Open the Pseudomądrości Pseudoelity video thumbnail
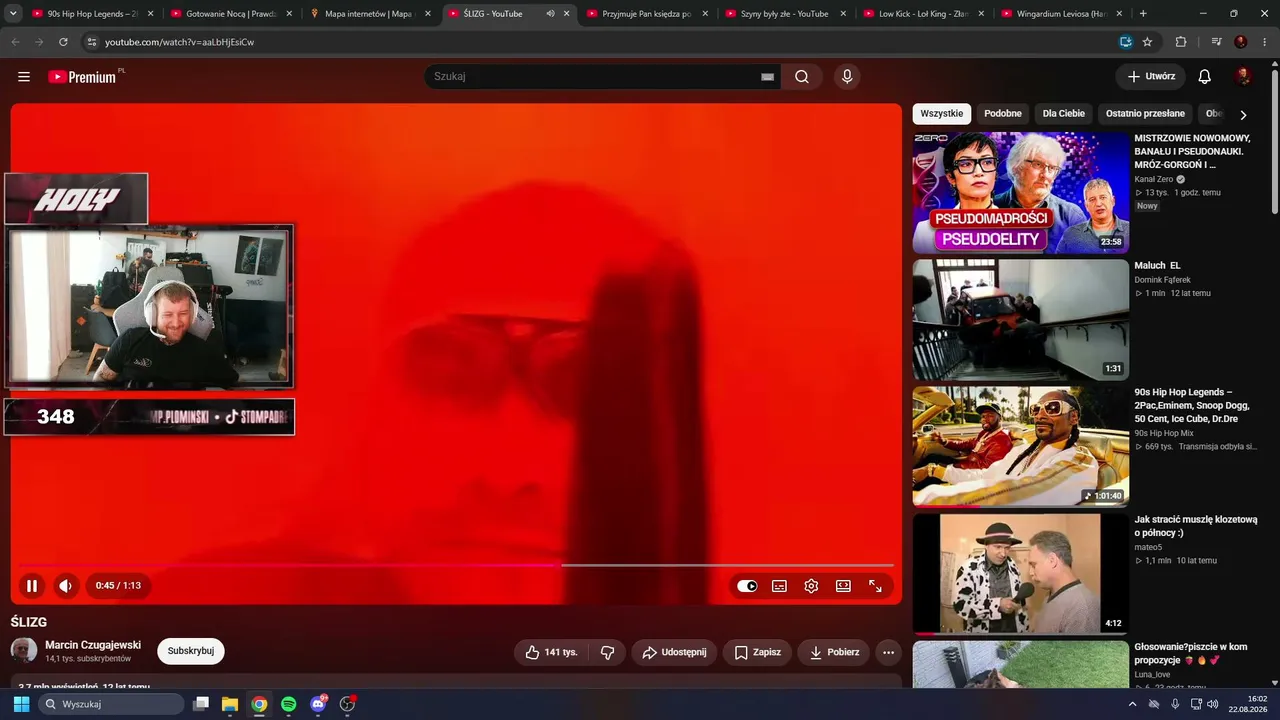Image resolution: width=1280 pixels, height=720 pixels. [1020, 193]
